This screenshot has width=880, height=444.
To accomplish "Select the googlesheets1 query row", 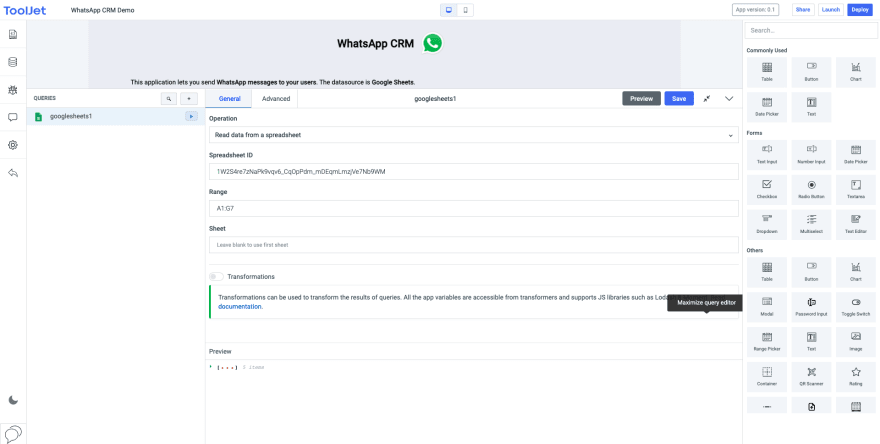I will click(x=116, y=116).
